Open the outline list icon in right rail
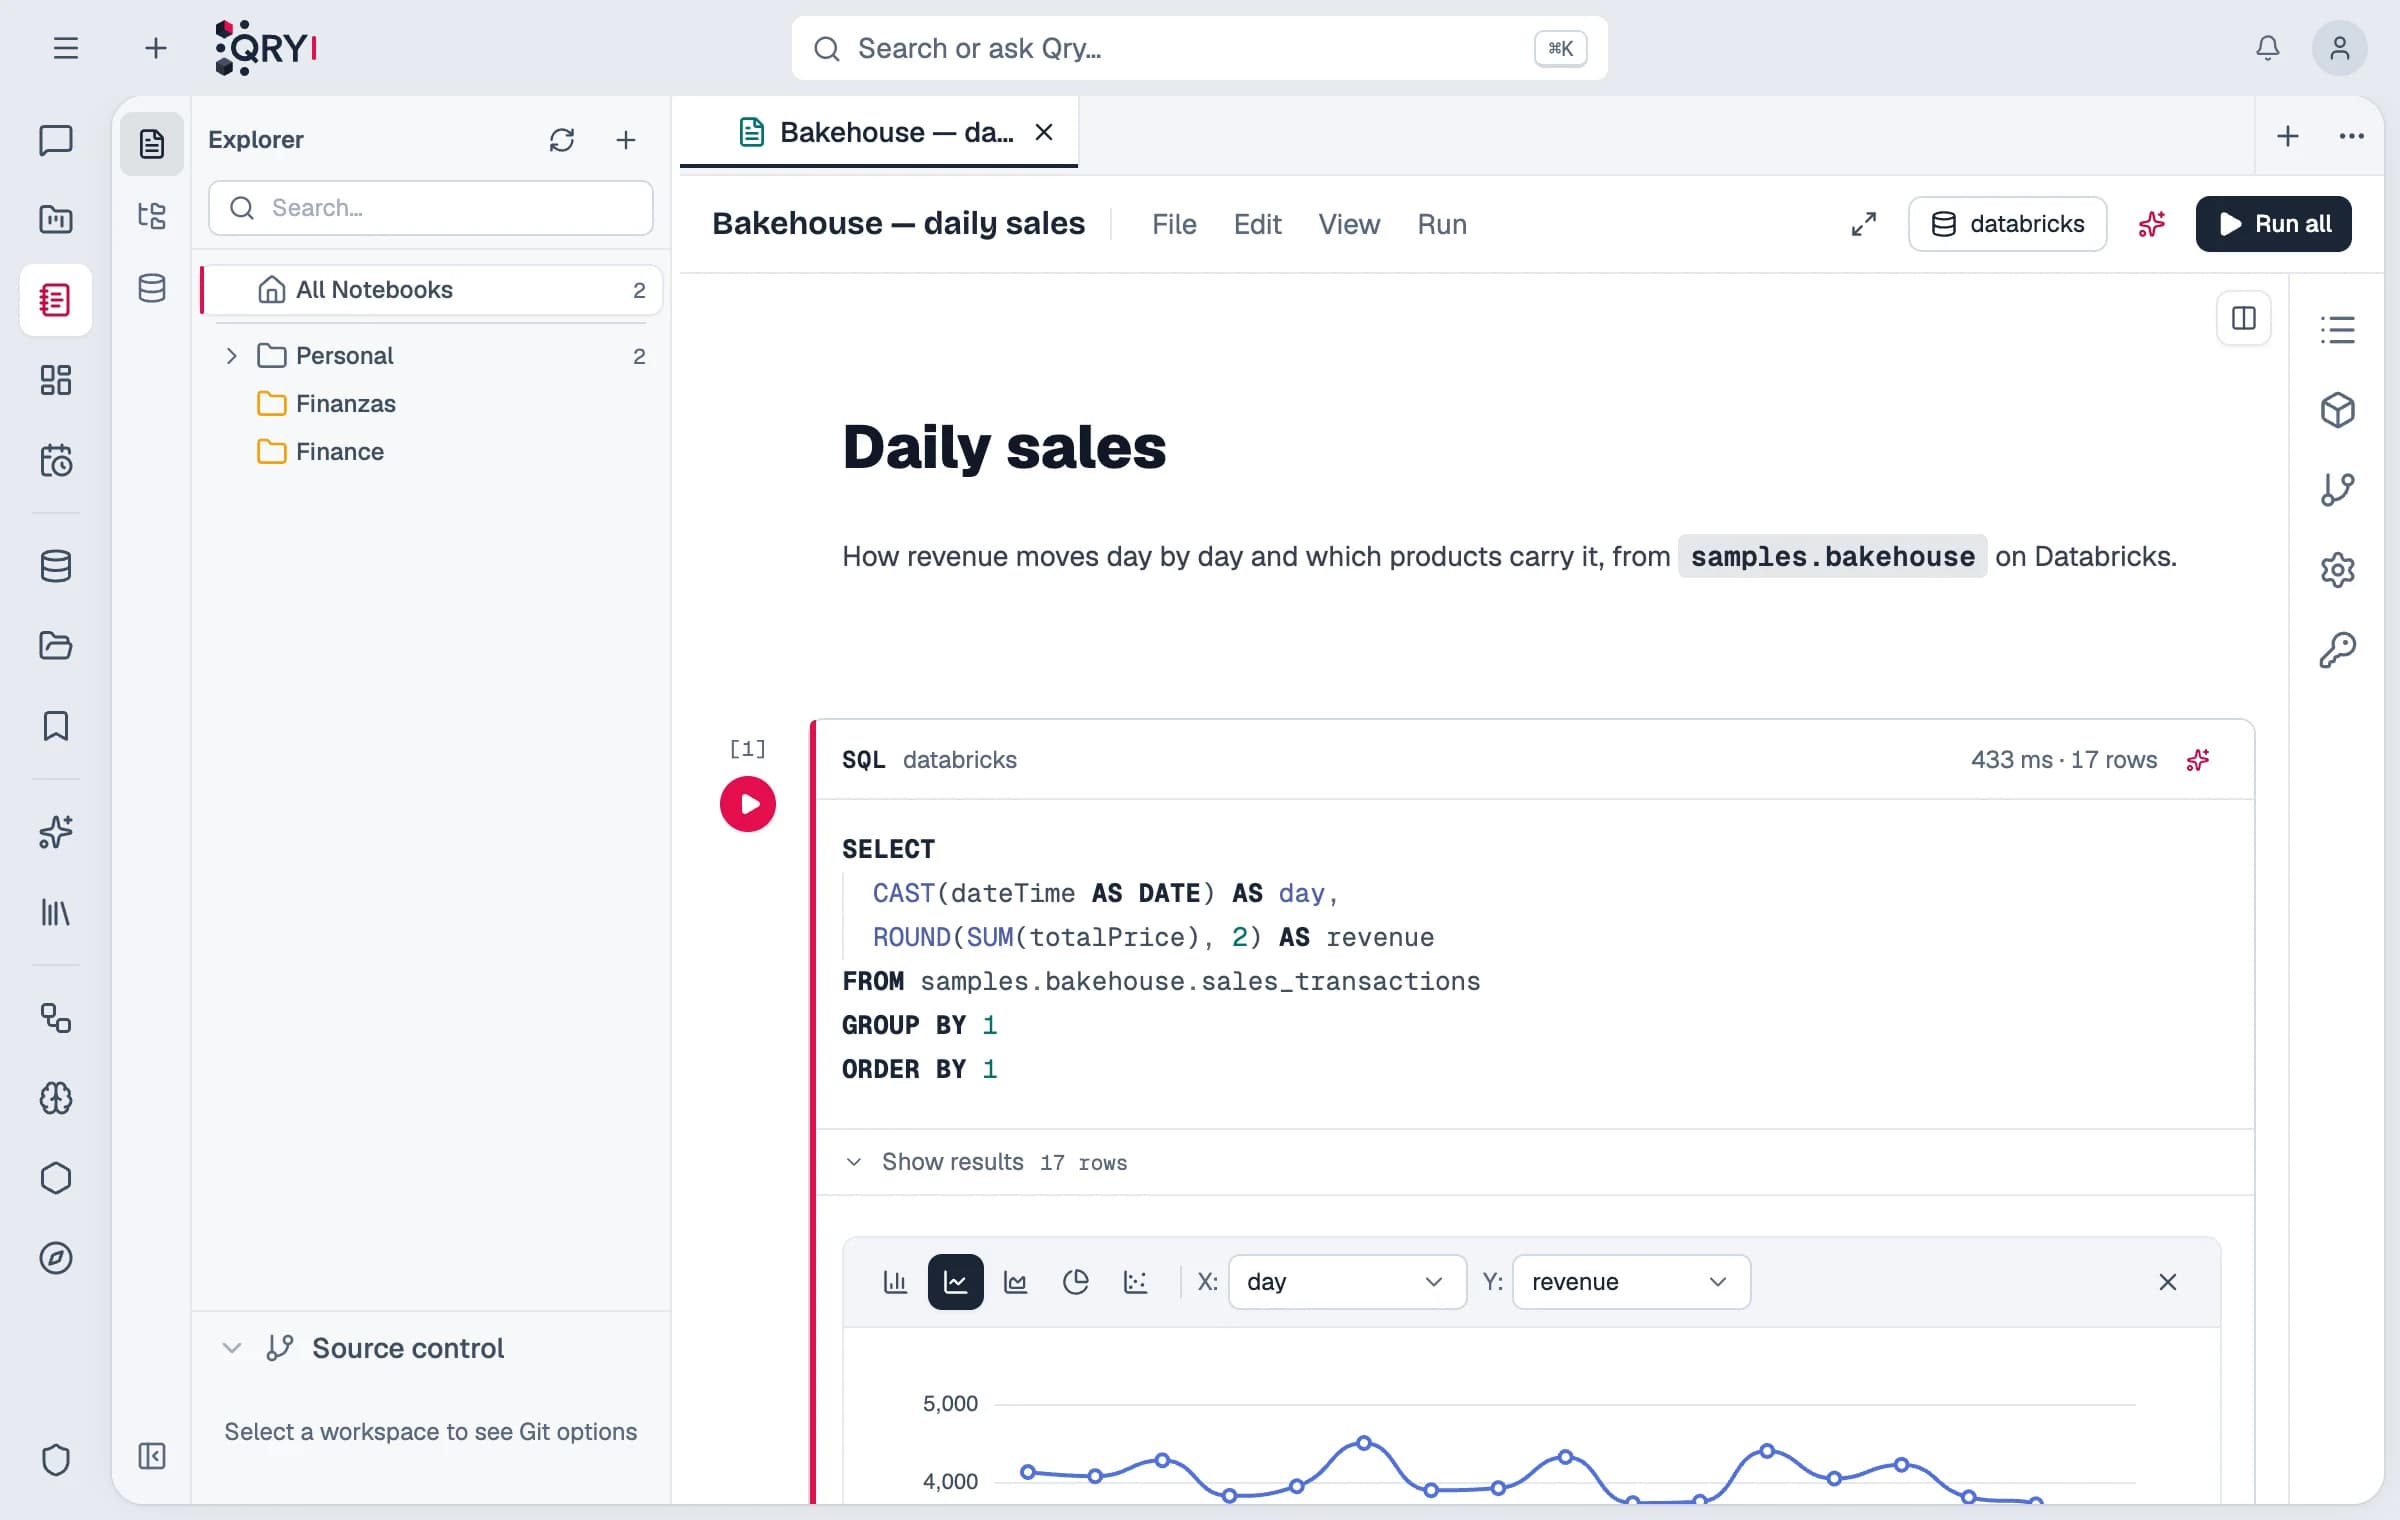This screenshot has width=2400, height=1520. [2338, 330]
